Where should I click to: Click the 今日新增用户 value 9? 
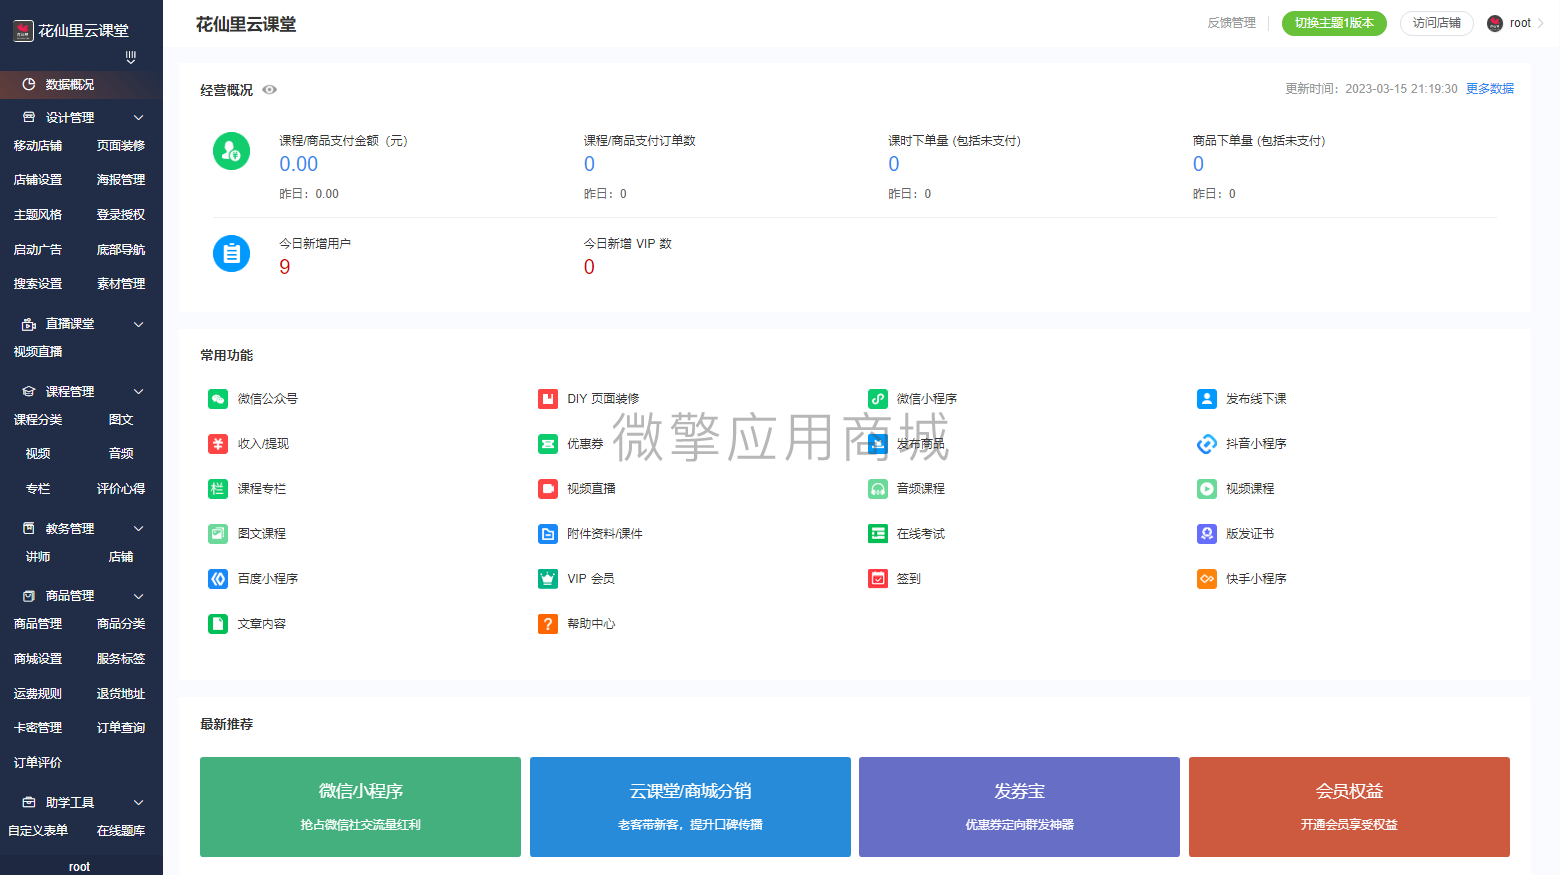(x=285, y=267)
